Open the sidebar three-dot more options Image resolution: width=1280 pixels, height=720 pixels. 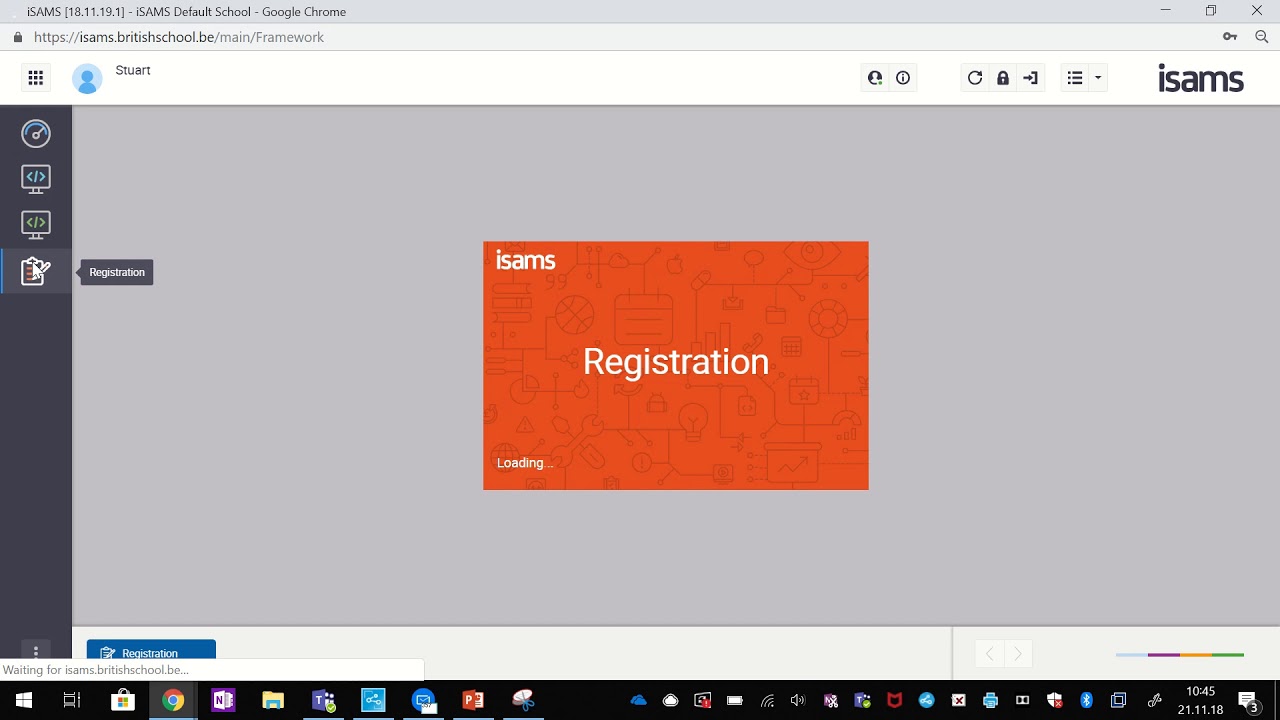pyautogui.click(x=36, y=651)
